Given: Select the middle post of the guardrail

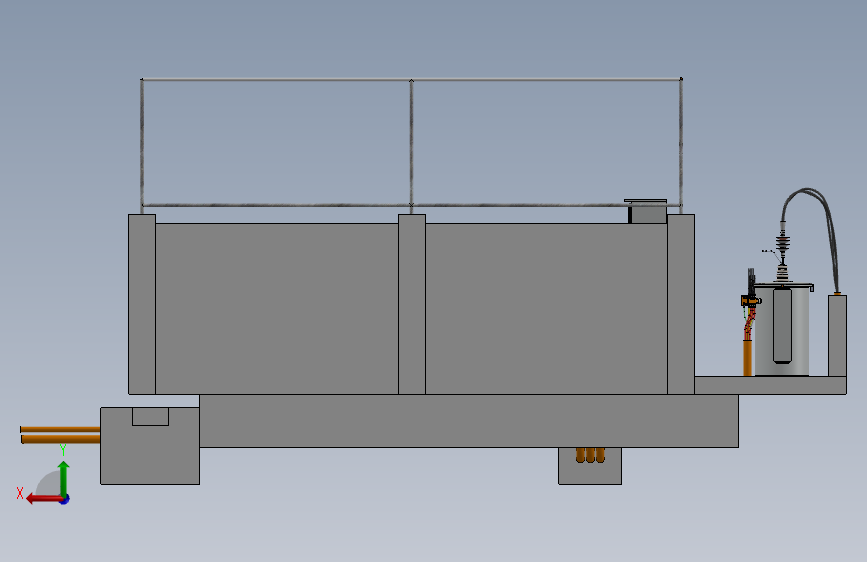Looking at the screenshot, I should [411, 147].
